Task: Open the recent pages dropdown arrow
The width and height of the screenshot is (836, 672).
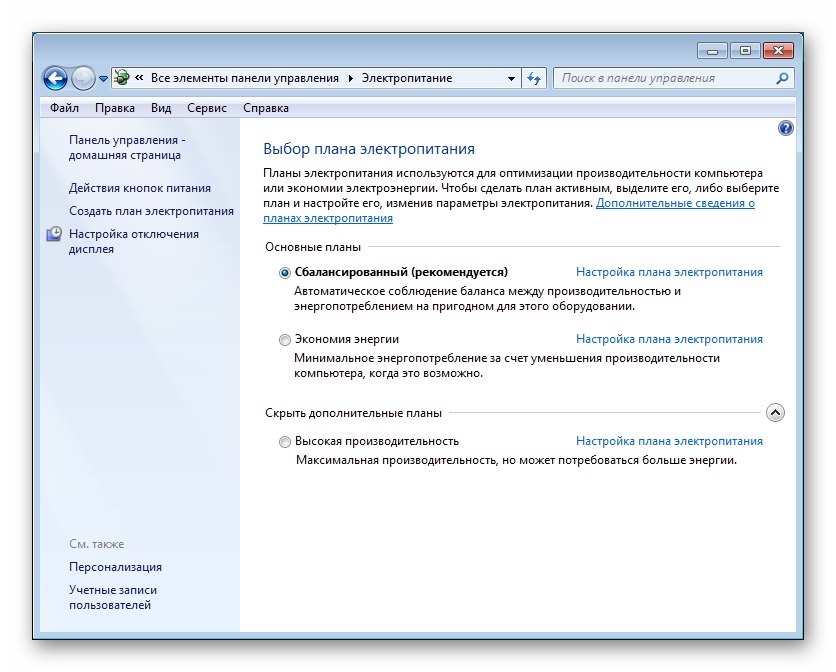Action: point(103,79)
